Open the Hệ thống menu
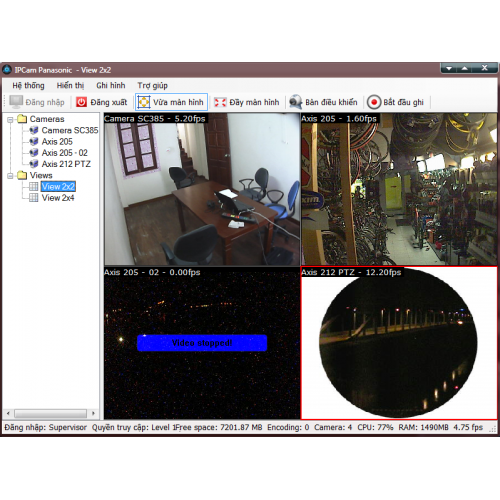 [x=28, y=86]
